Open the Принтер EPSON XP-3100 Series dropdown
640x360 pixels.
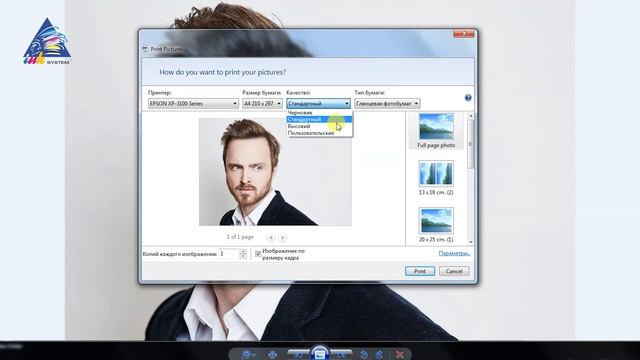[193, 104]
